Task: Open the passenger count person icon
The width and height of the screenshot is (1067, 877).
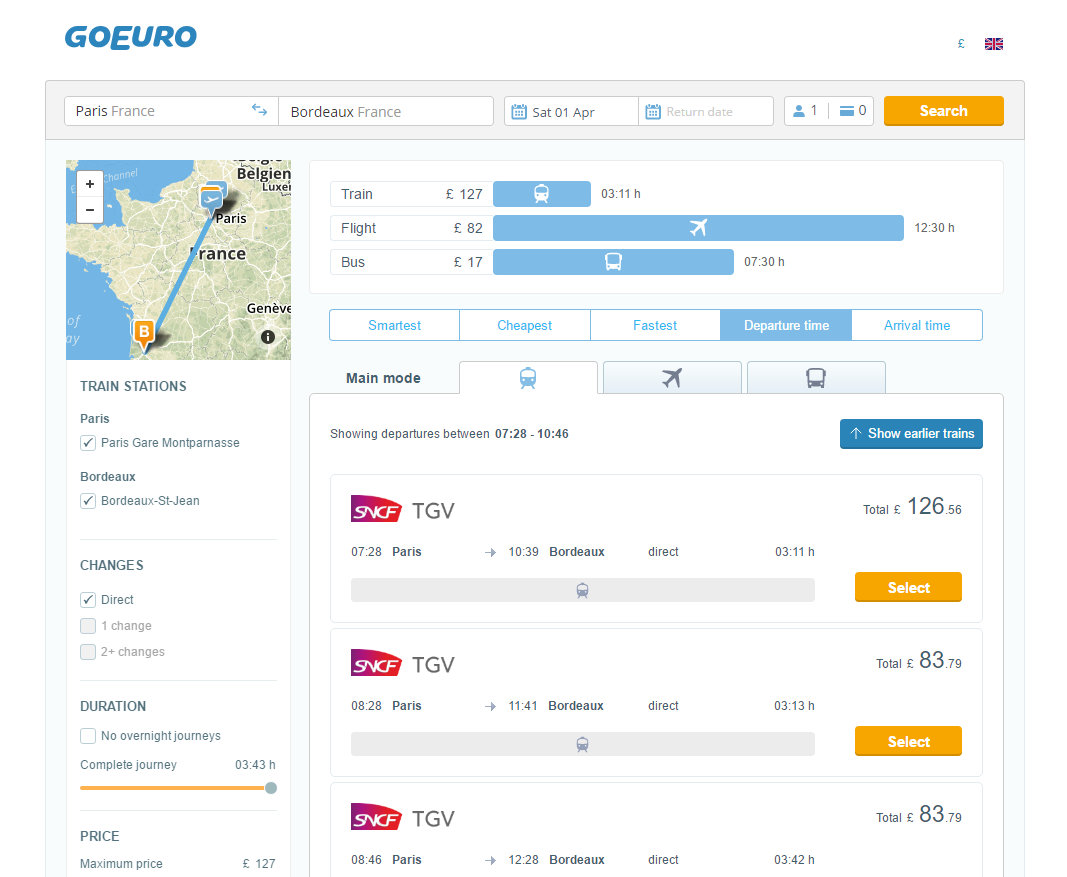Action: click(x=799, y=111)
